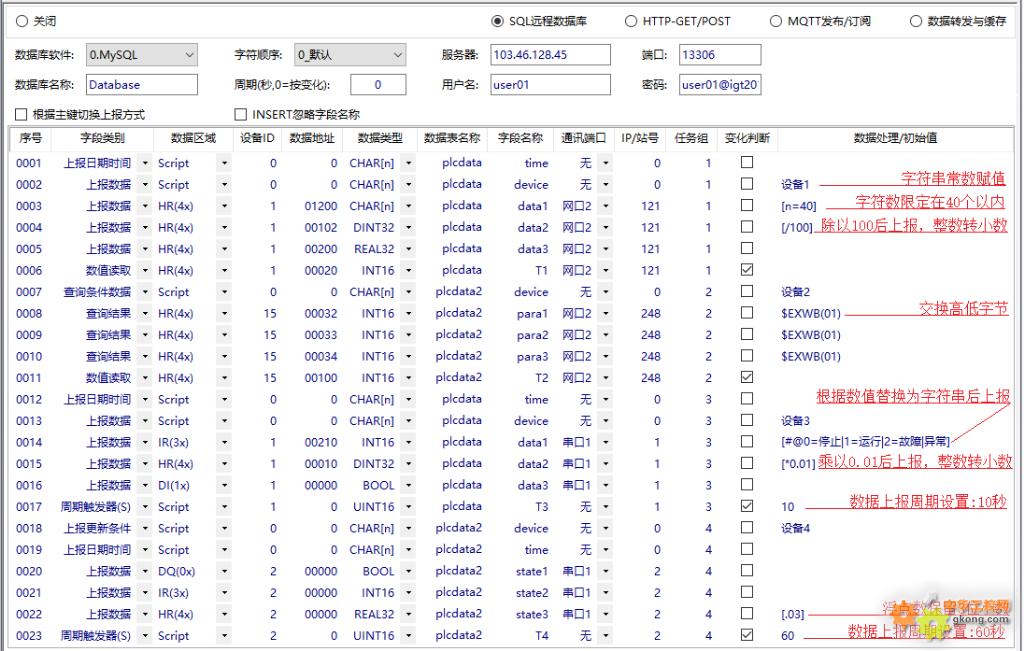
Task: Click the 用户名 user01 field
Action: pos(551,85)
